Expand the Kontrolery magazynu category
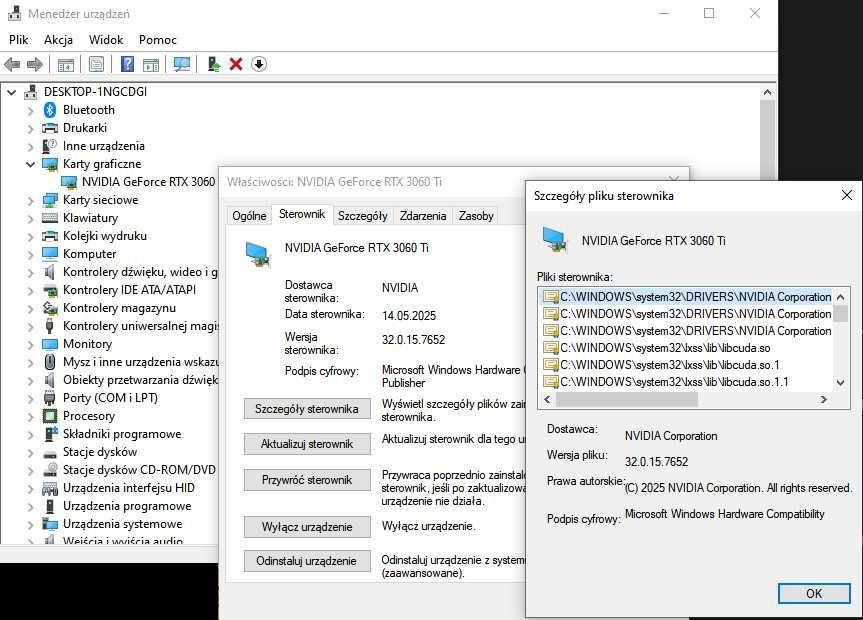Screen dimensions: 863x620 (30, 309)
